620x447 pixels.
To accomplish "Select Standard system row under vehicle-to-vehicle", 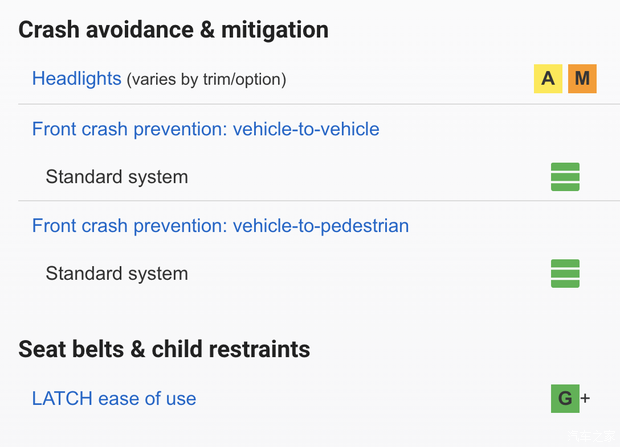I will coord(116,177).
